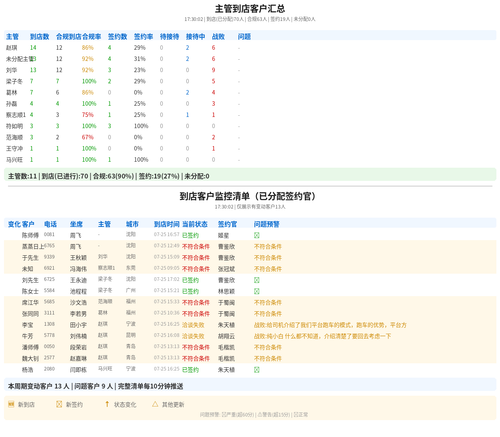Click the 到店数 value 14
The width and height of the screenshot is (500, 437).
coord(33,48)
